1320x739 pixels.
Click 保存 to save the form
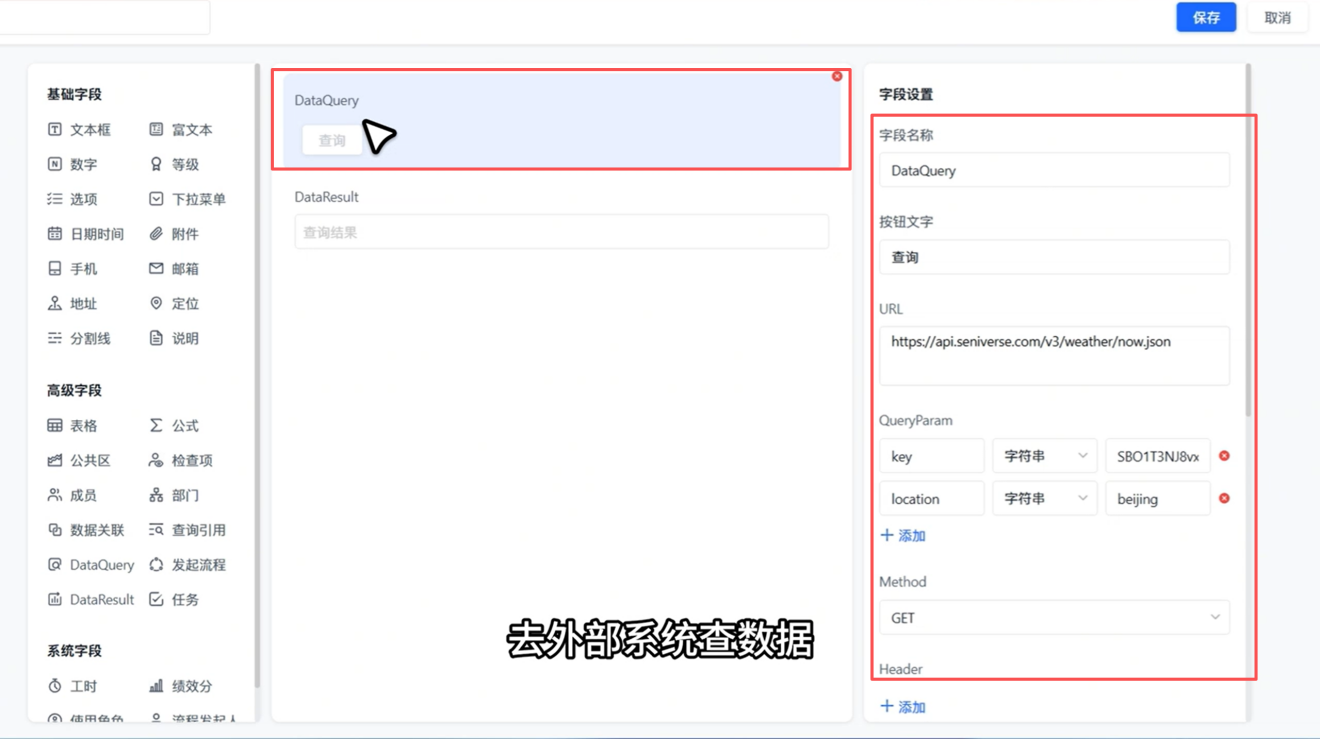click(1206, 17)
